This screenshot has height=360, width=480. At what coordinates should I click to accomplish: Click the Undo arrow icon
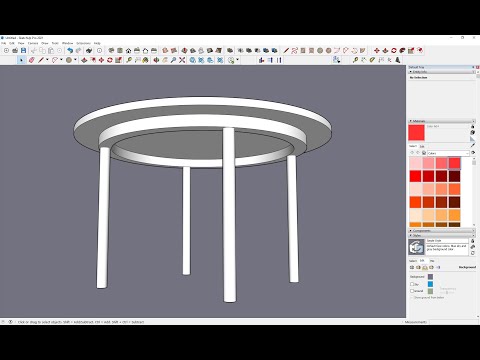(70, 51)
